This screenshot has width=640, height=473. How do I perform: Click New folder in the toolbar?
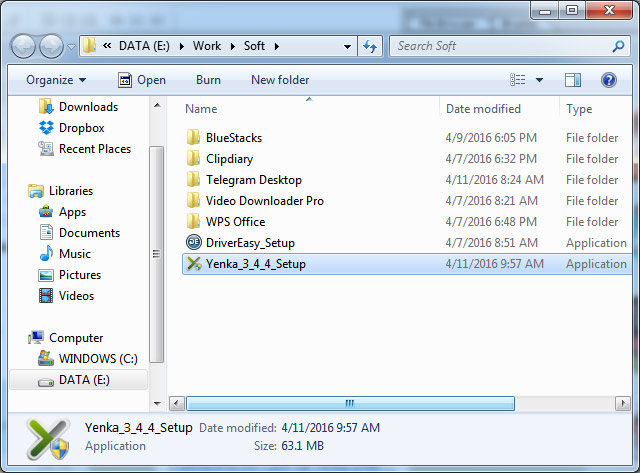pyautogui.click(x=280, y=80)
